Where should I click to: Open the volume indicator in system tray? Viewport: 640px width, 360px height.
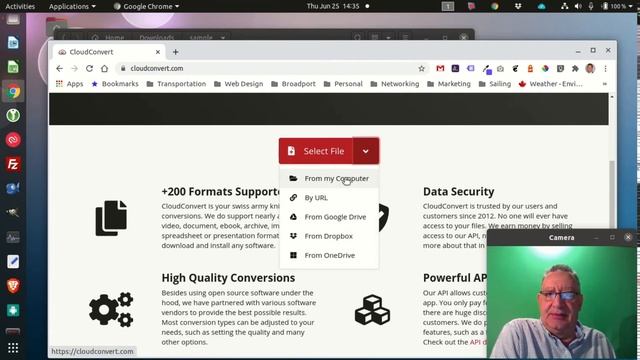pyautogui.click(x=578, y=6)
